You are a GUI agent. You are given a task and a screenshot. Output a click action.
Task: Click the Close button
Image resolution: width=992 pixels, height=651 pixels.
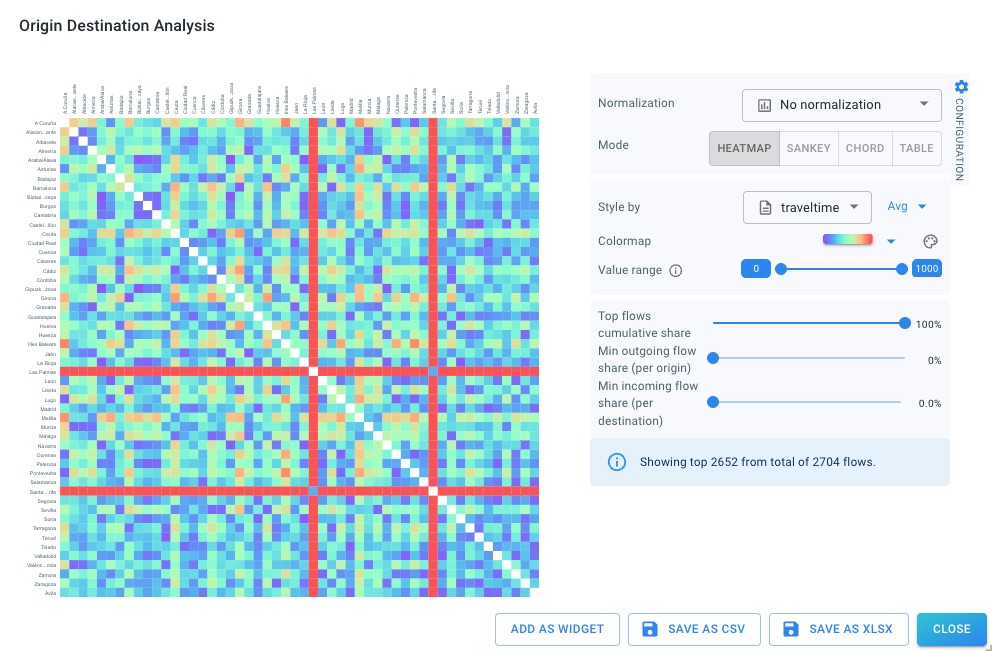tap(951, 629)
